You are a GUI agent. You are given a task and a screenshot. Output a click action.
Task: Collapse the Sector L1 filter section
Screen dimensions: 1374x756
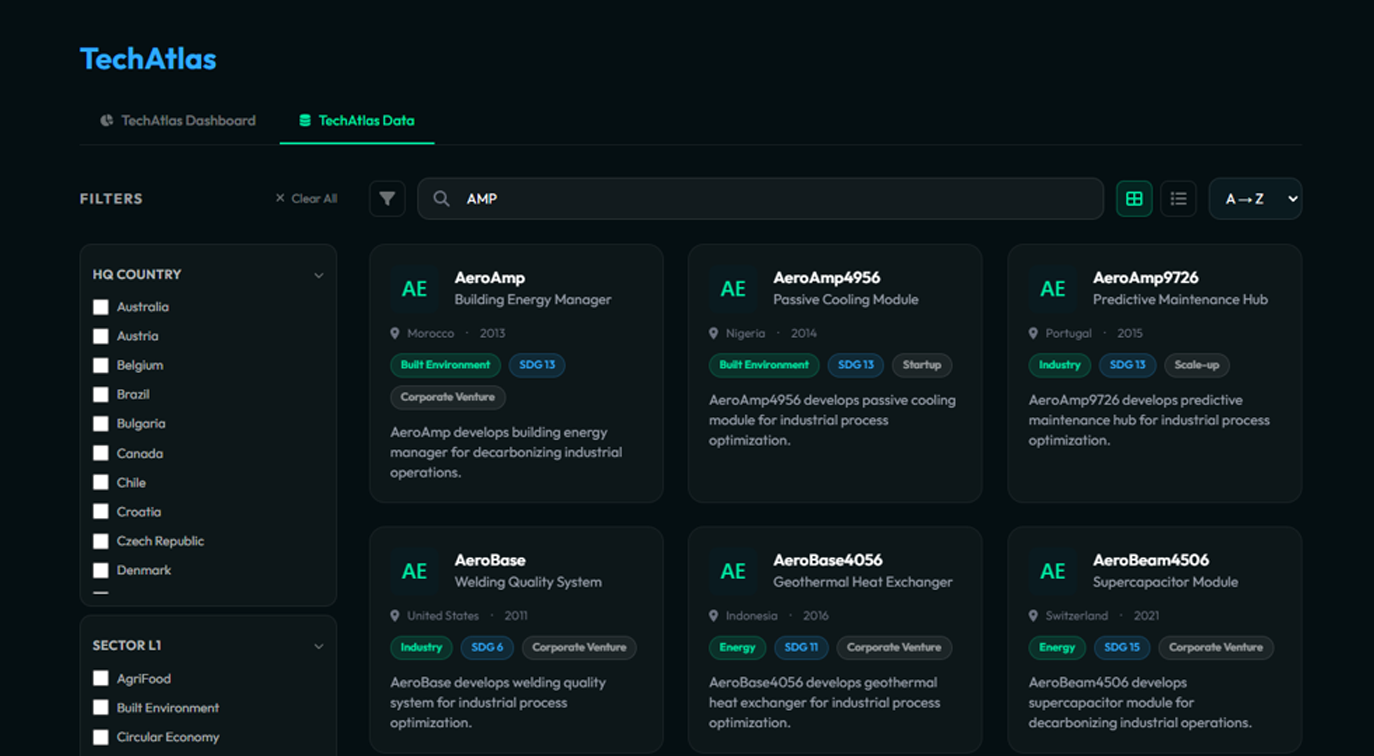click(318, 646)
